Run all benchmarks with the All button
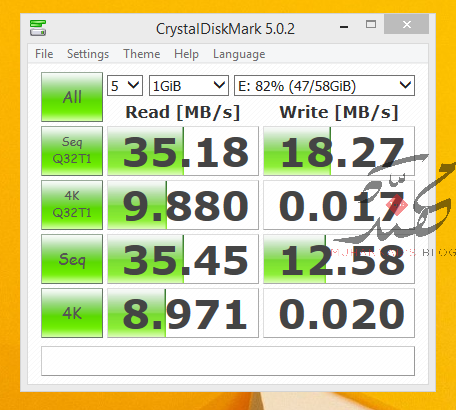456x410 pixels. coord(72,97)
